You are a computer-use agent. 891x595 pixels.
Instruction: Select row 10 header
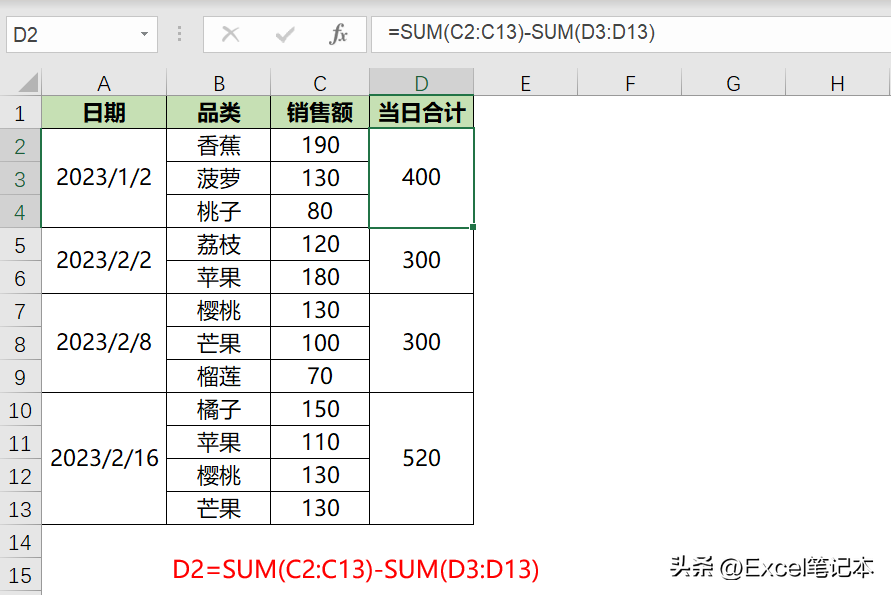[x=20, y=410]
